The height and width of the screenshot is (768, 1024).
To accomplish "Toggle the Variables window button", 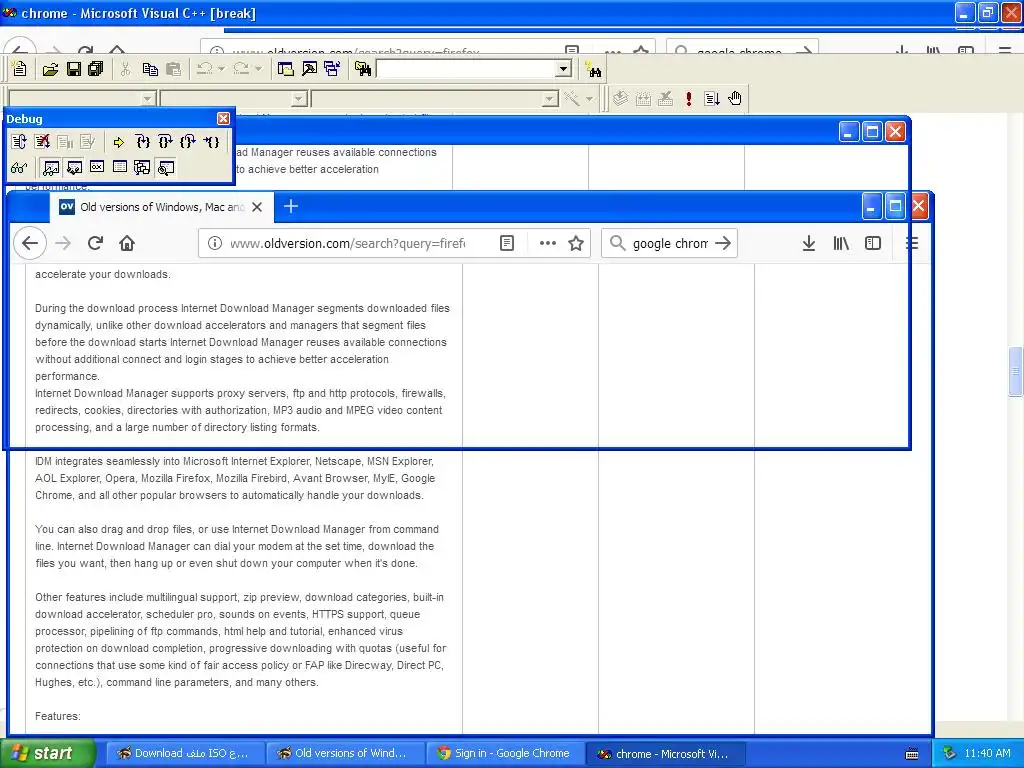I will tap(74, 168).
